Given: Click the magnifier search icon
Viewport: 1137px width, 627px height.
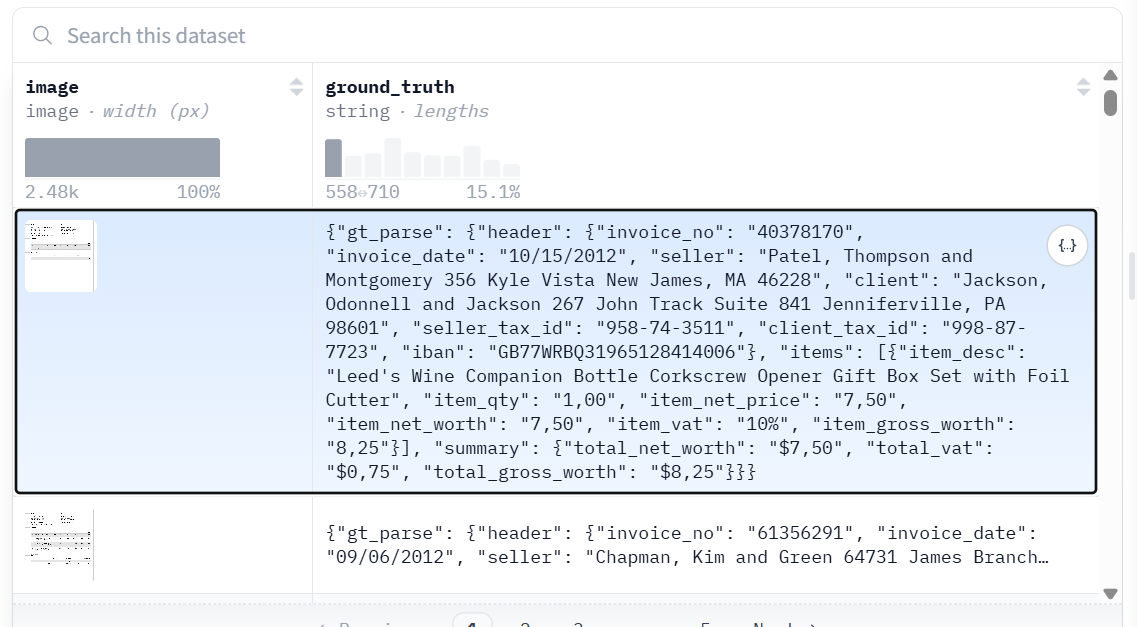Looking at the screenshot, I should pyautogui.click(x=42, y=36).
